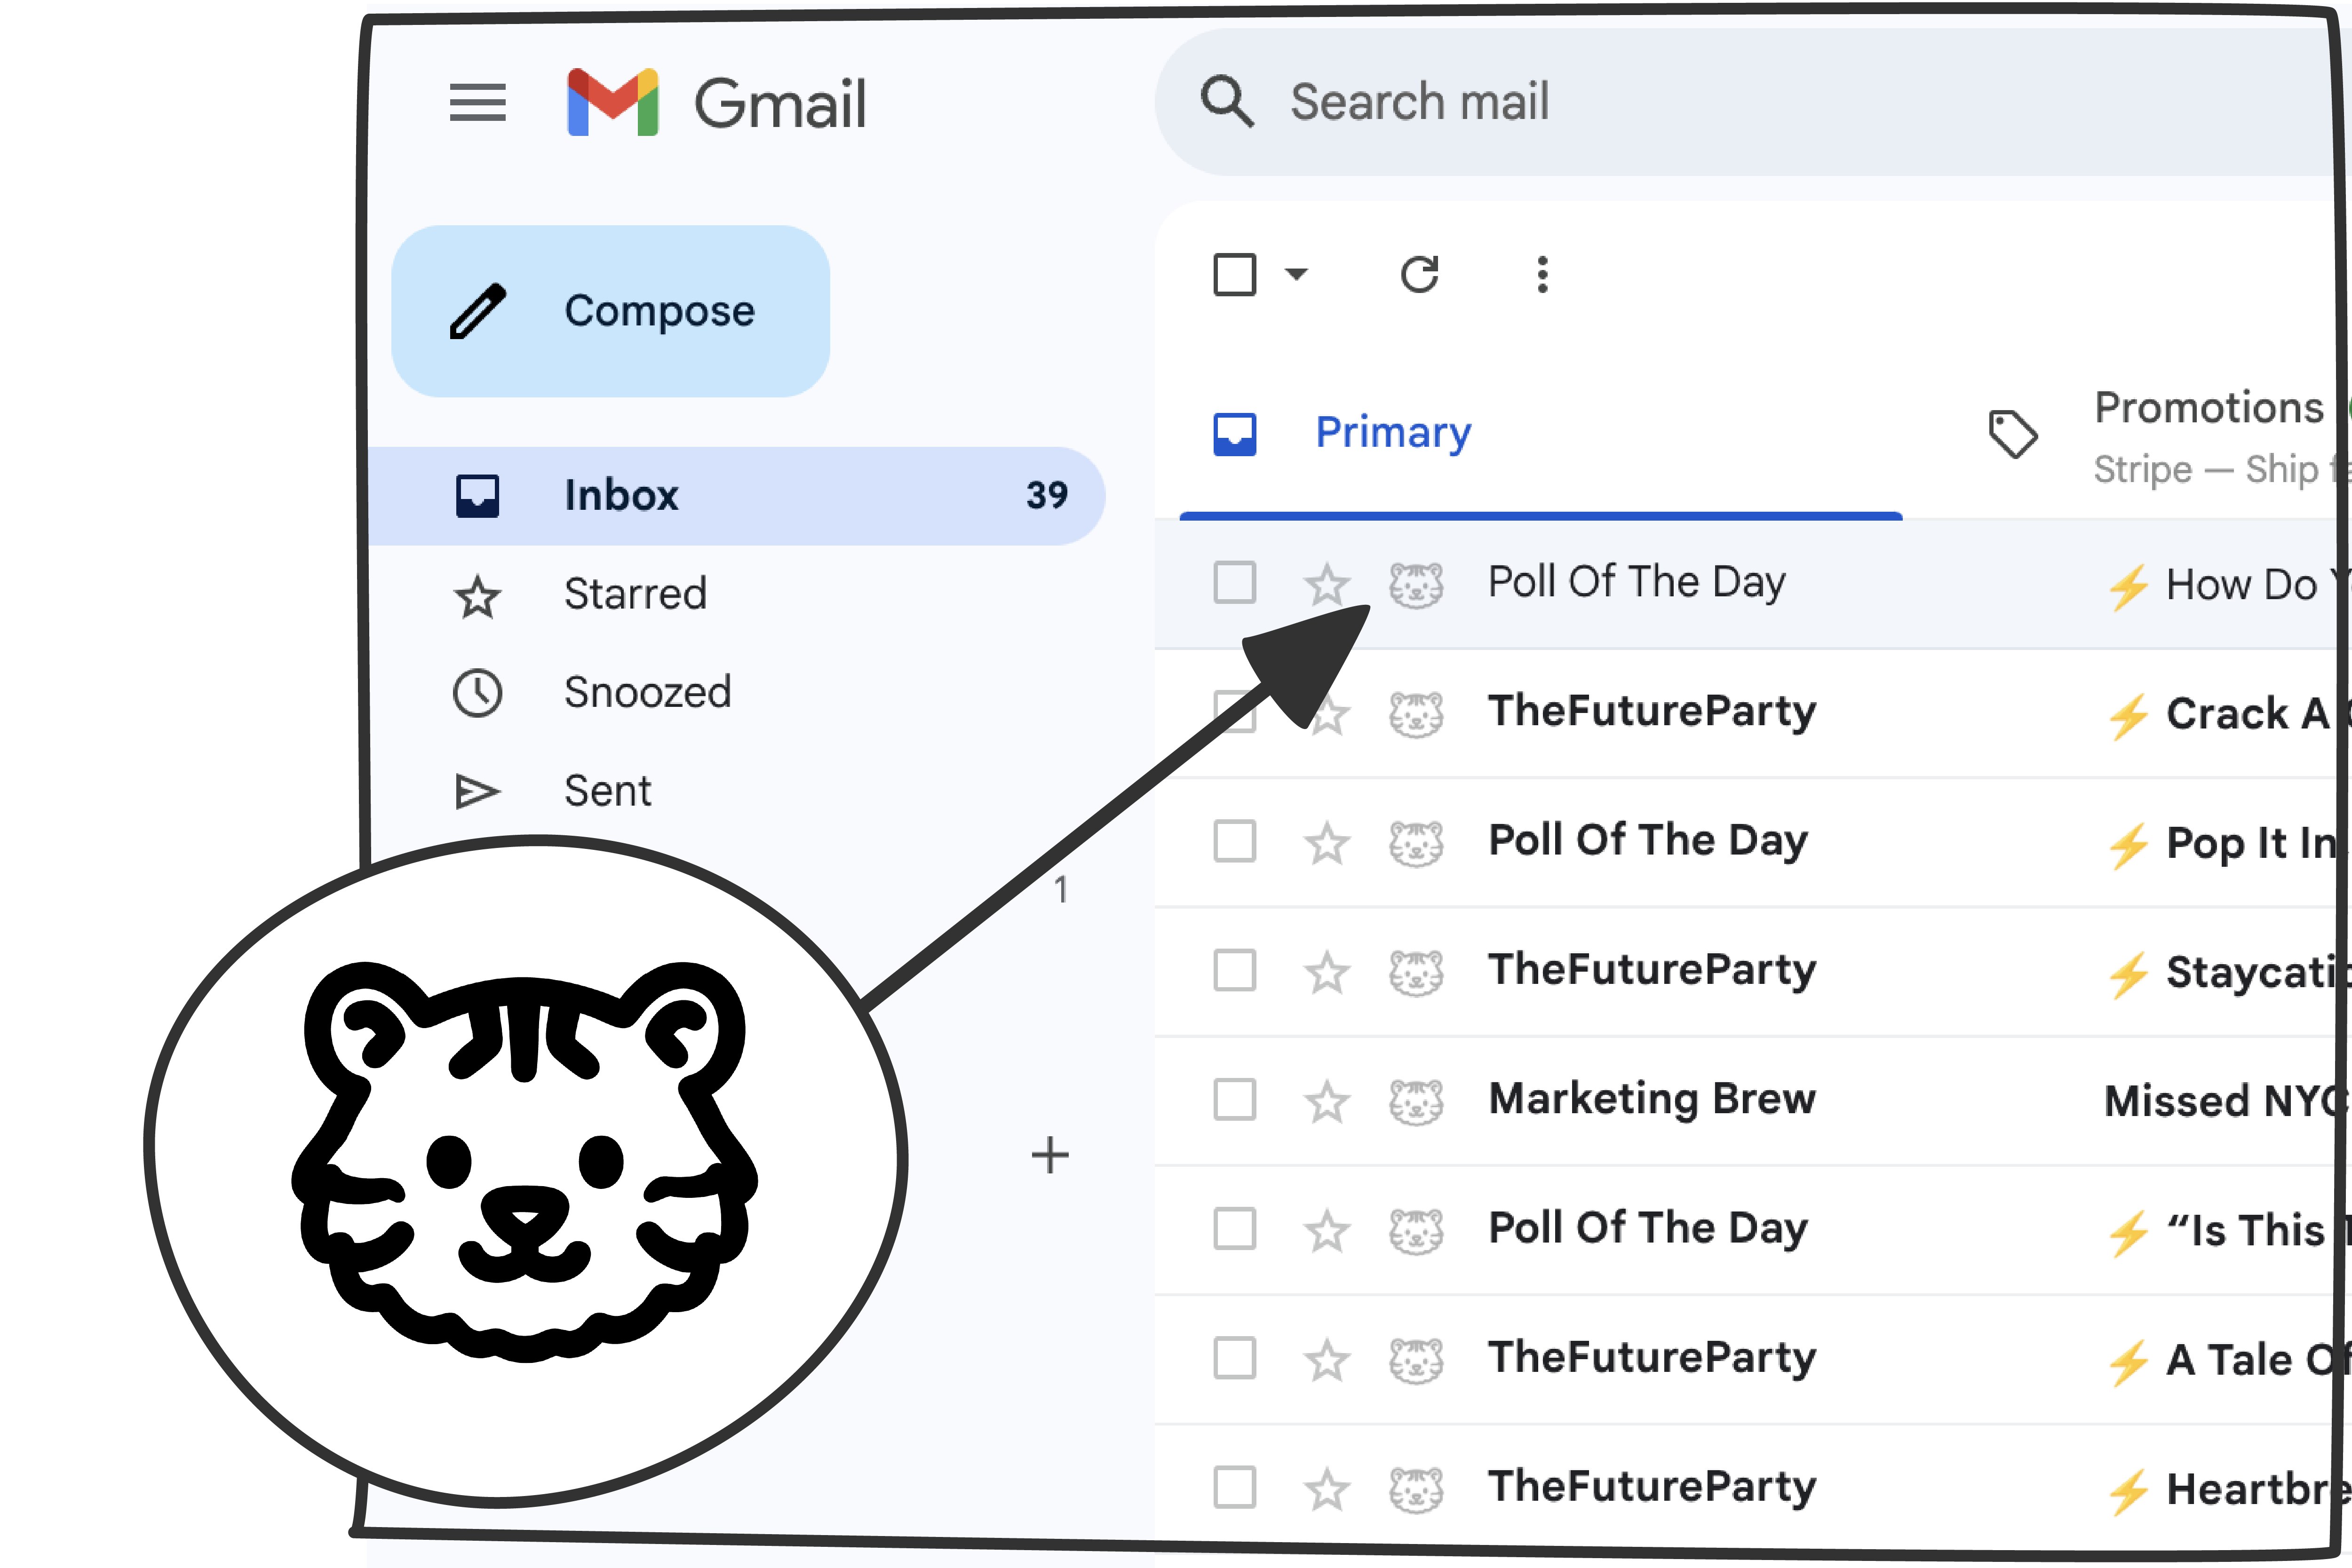Star the Marketing Brew email
The width and height of the screenshot is (2352, 1568).
pyautogui.click(x=1326, y=1101)
